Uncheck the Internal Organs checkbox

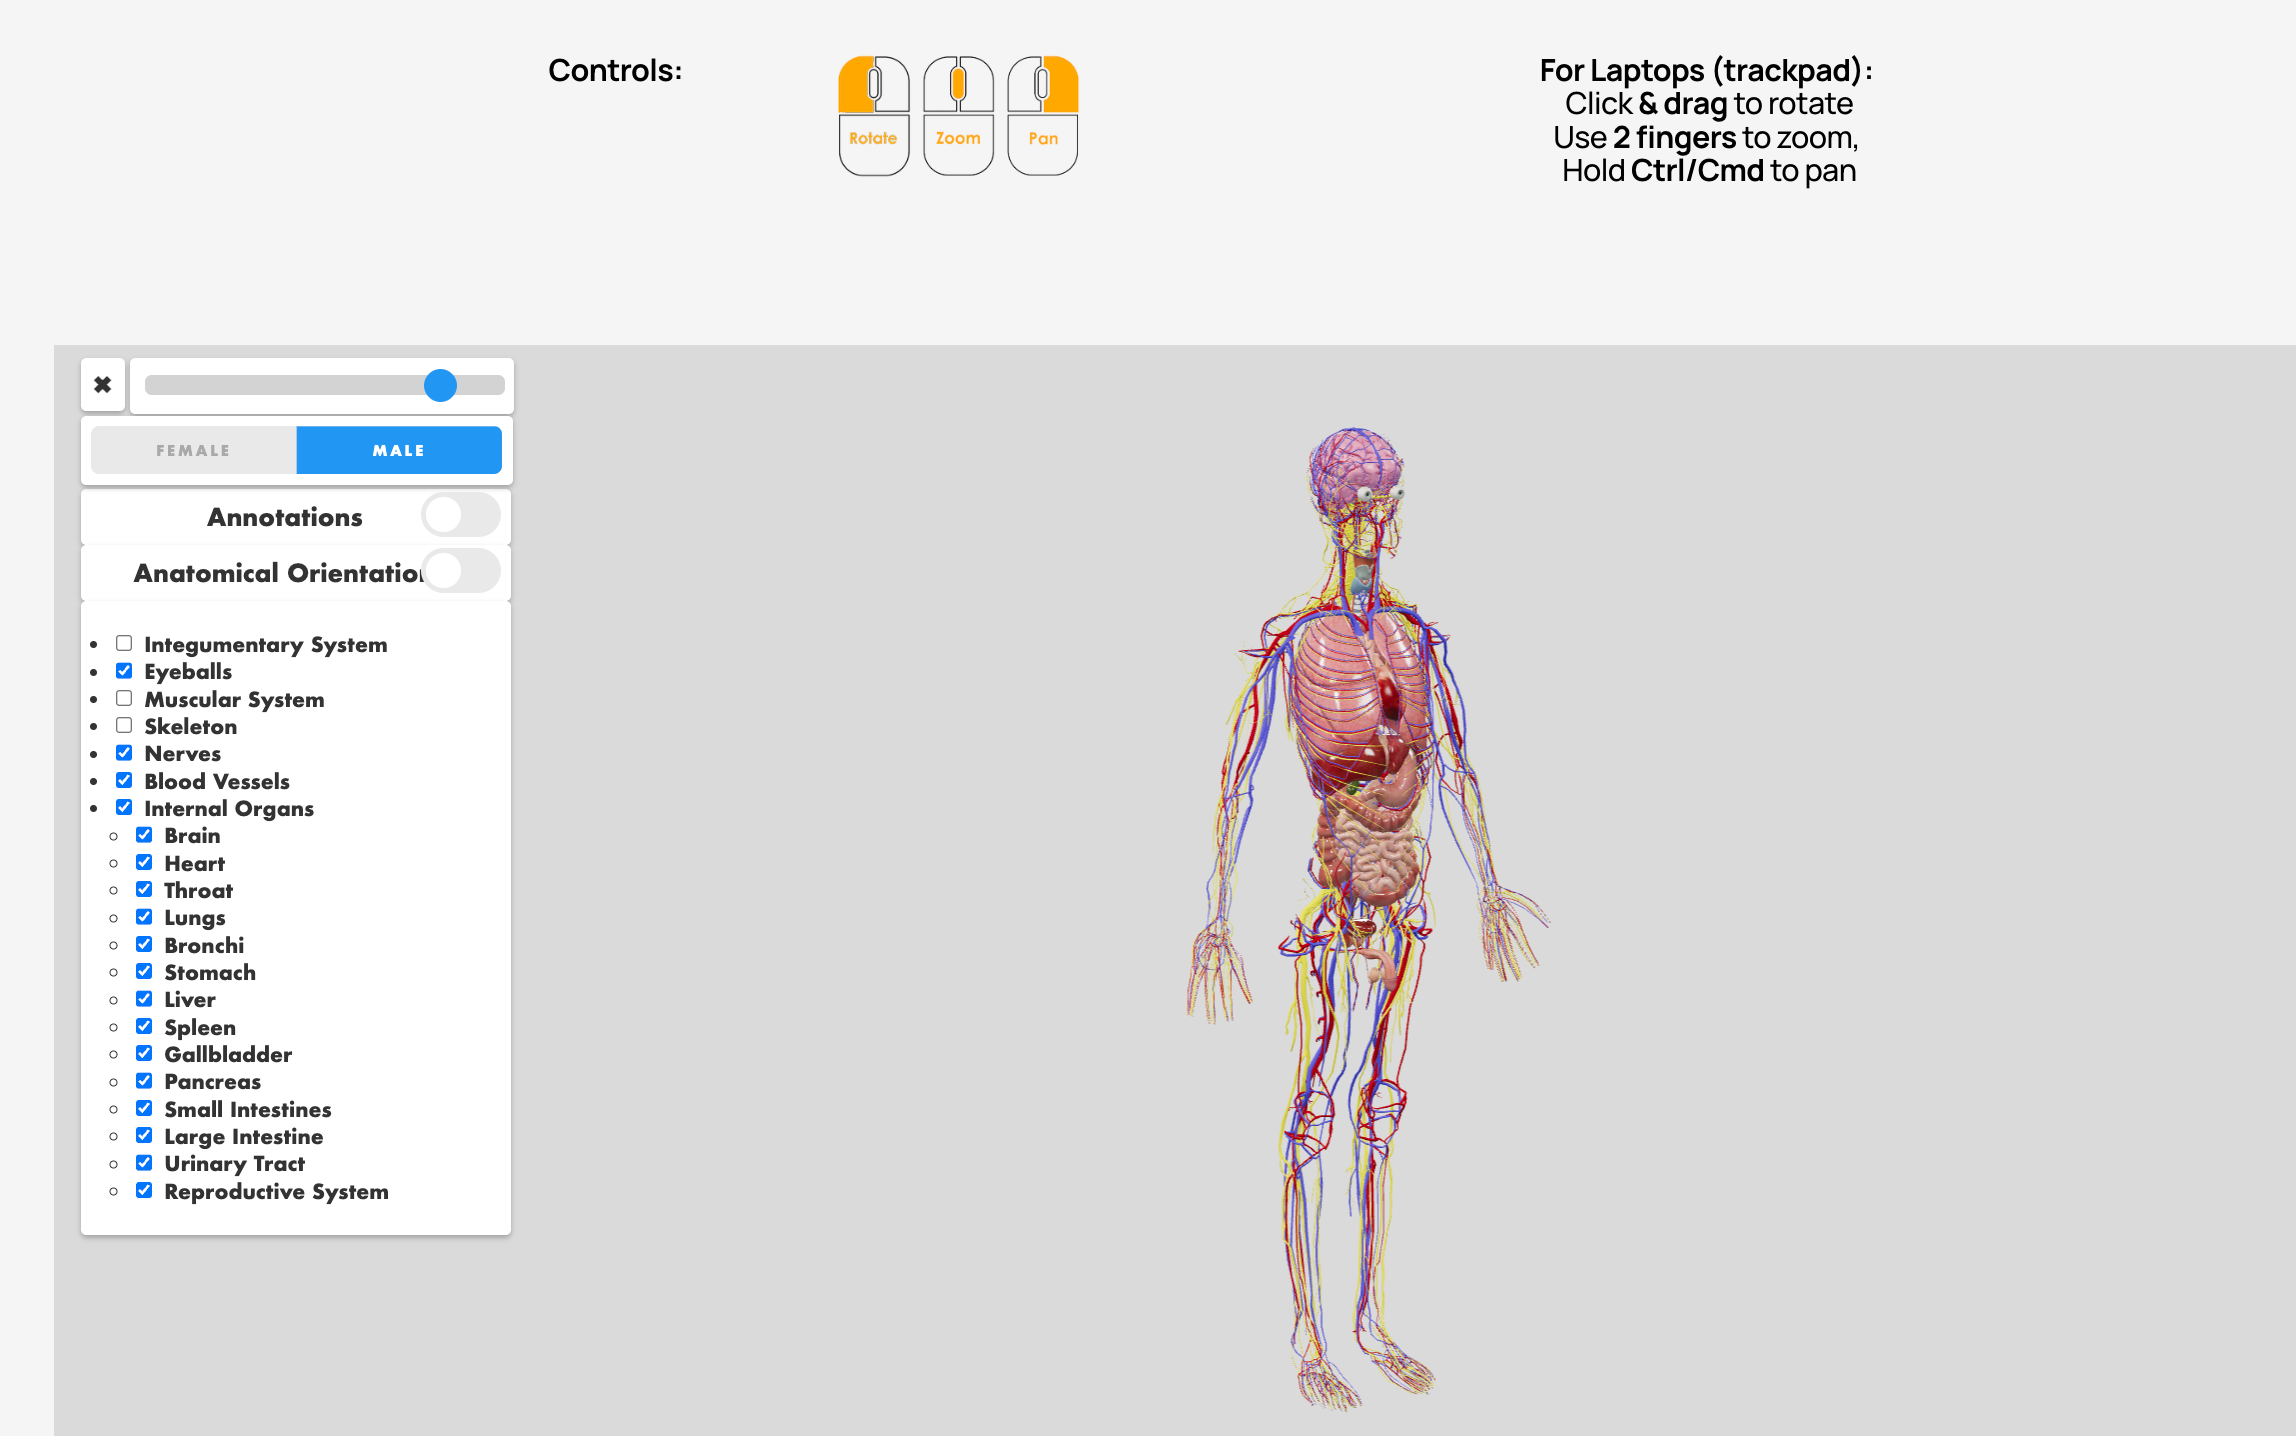click(x=124, y=807)
